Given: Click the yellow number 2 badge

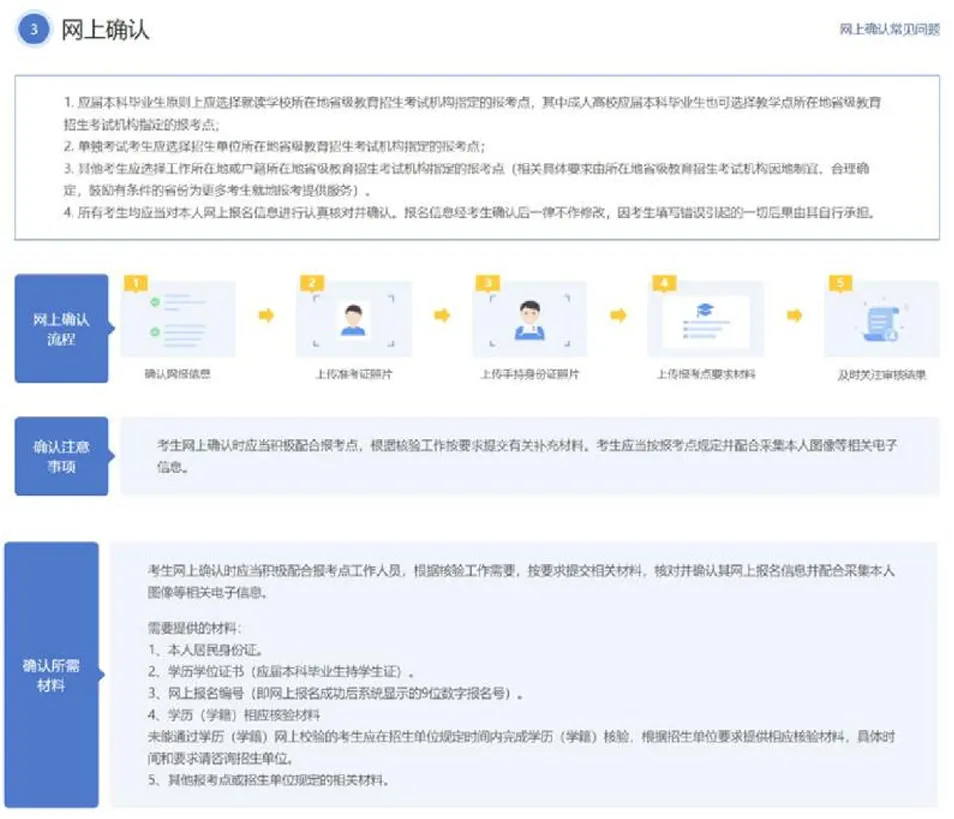Looking at the screenshot, I should pyautogui.click(x=312, y=283).
